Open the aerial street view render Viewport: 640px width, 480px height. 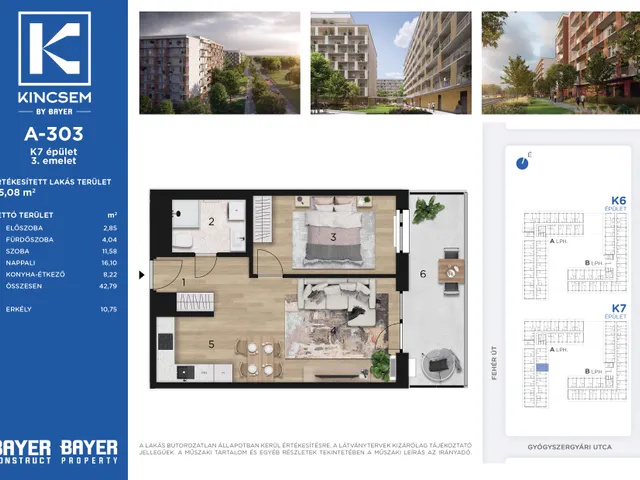220,62
